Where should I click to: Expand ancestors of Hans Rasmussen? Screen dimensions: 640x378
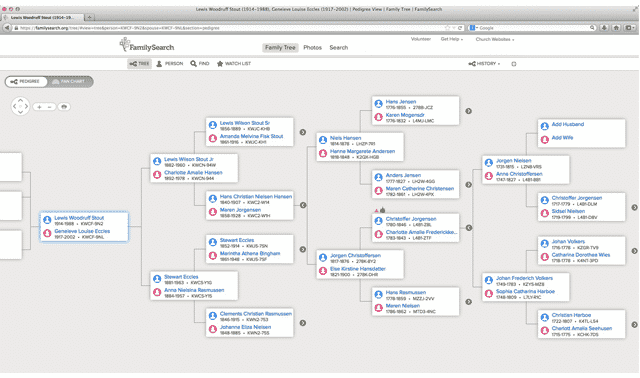469,302
